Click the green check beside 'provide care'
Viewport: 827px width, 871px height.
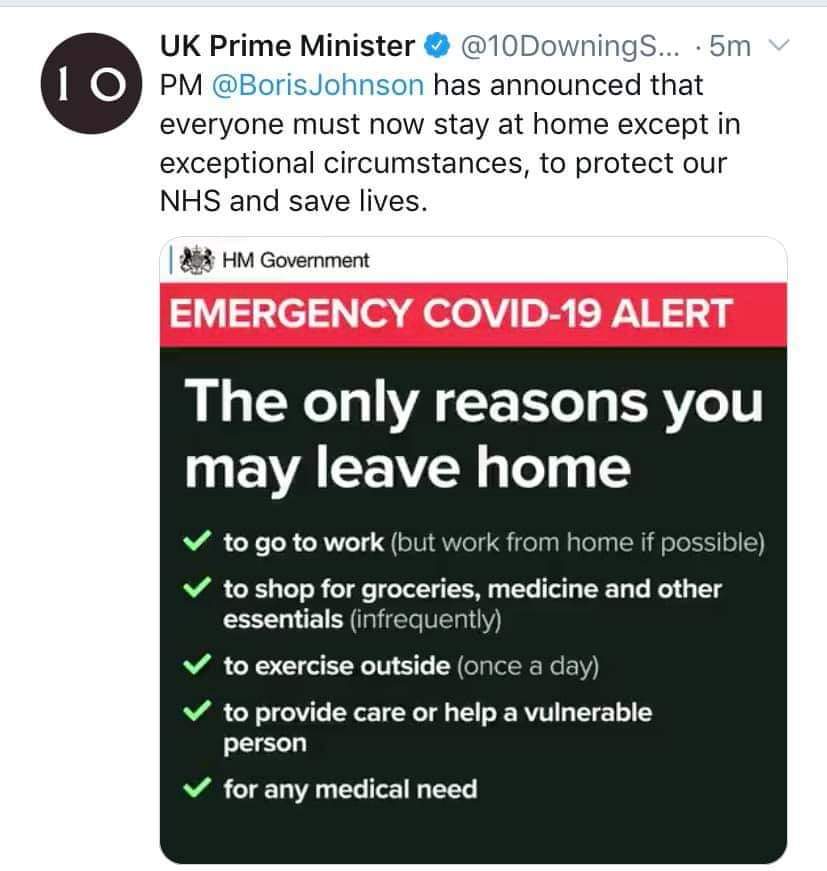197,710
